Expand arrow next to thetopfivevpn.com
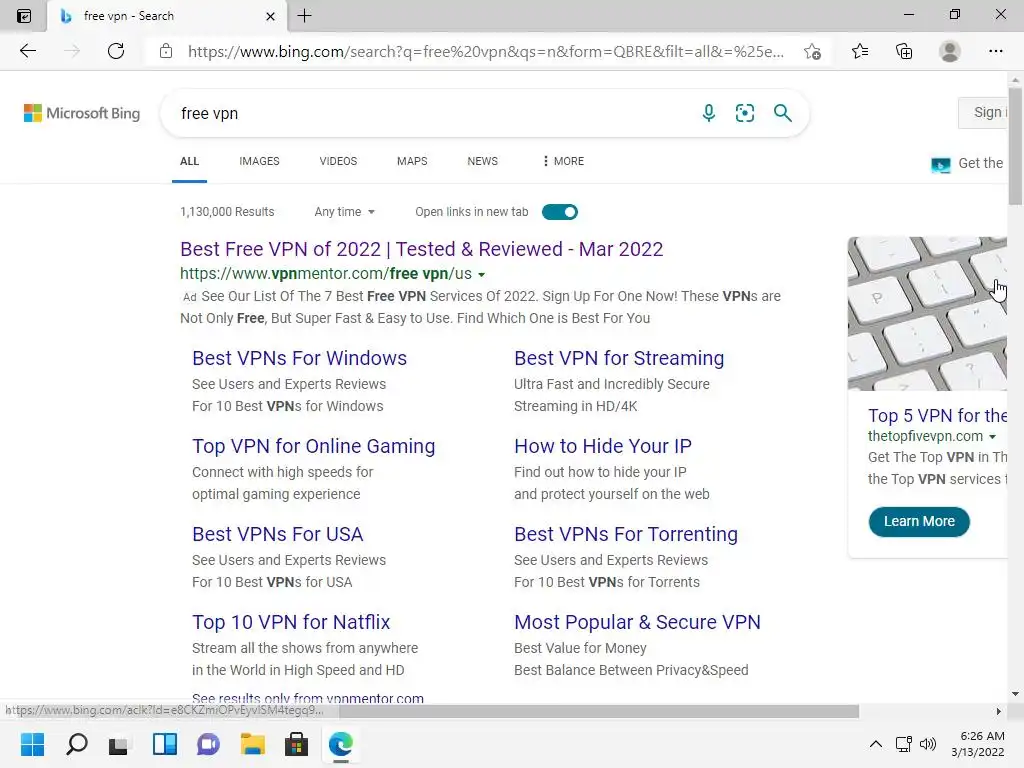 992,436
